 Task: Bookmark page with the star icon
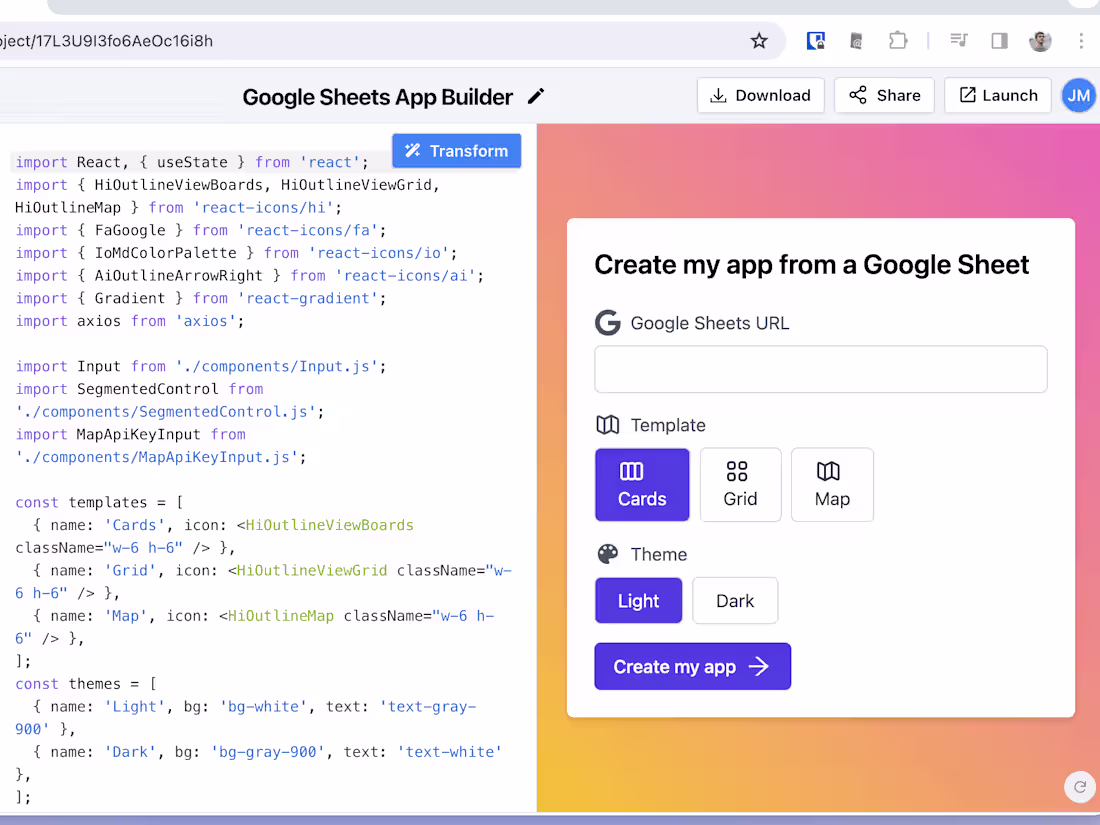pos(758,41)
